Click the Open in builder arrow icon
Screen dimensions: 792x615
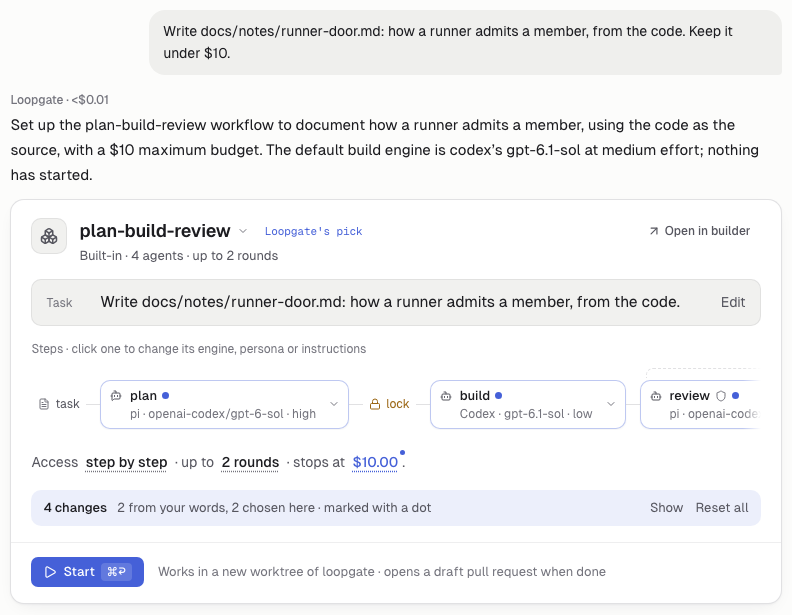coord(654,231)
